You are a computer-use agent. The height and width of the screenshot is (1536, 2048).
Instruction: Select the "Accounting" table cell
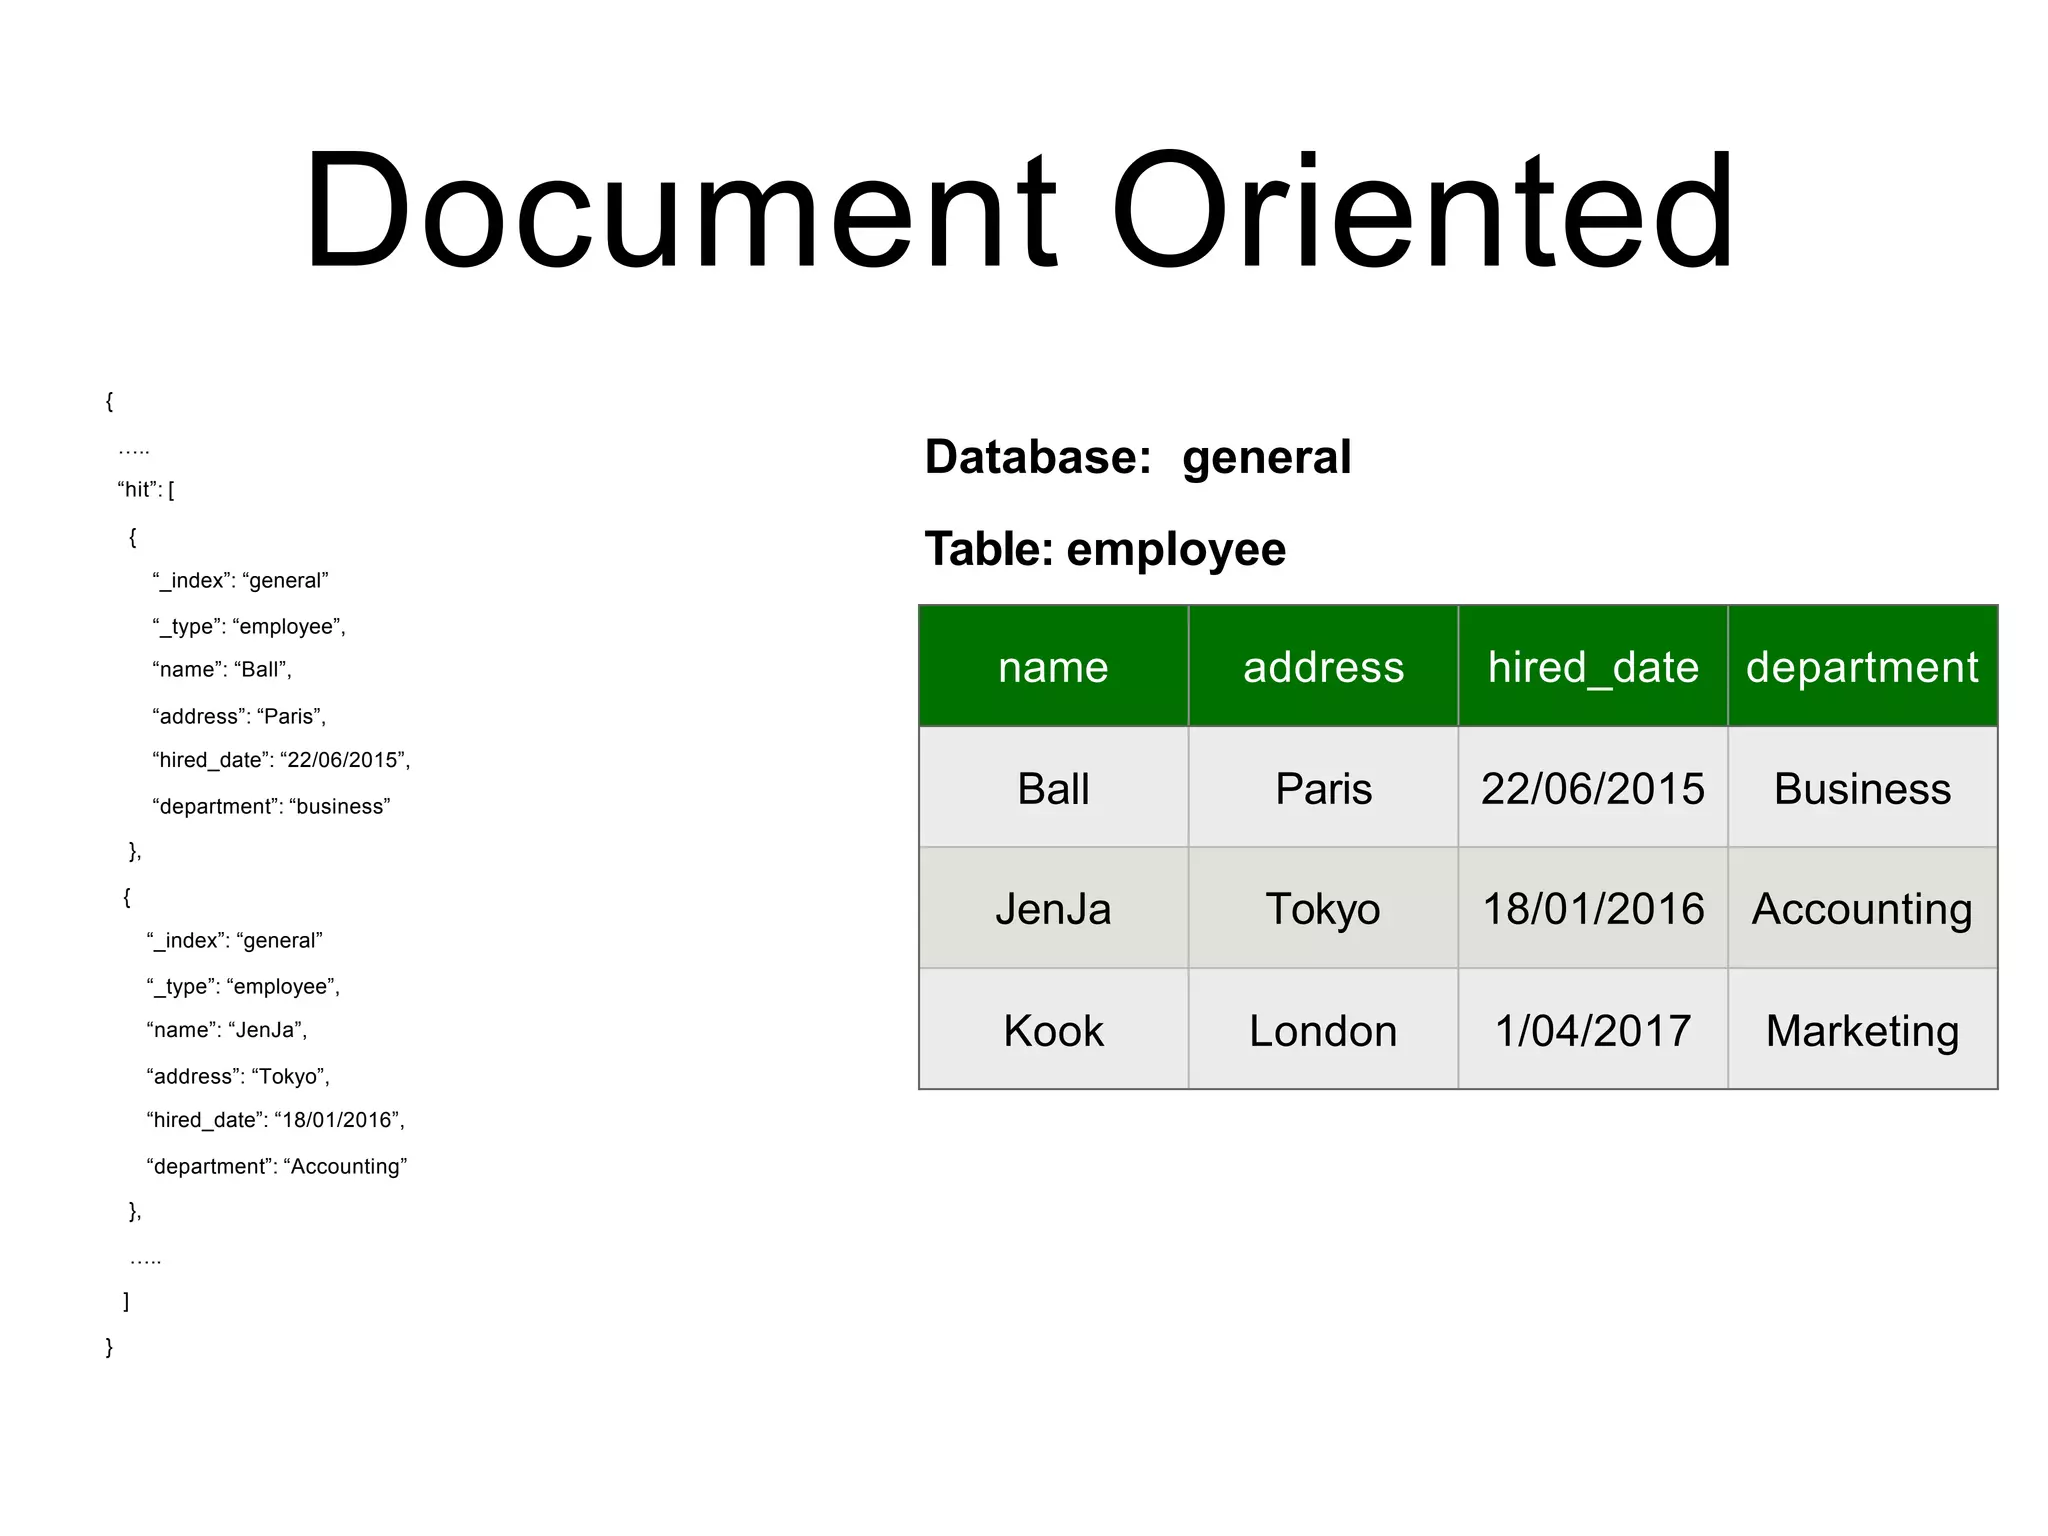tap(1862, 908)
